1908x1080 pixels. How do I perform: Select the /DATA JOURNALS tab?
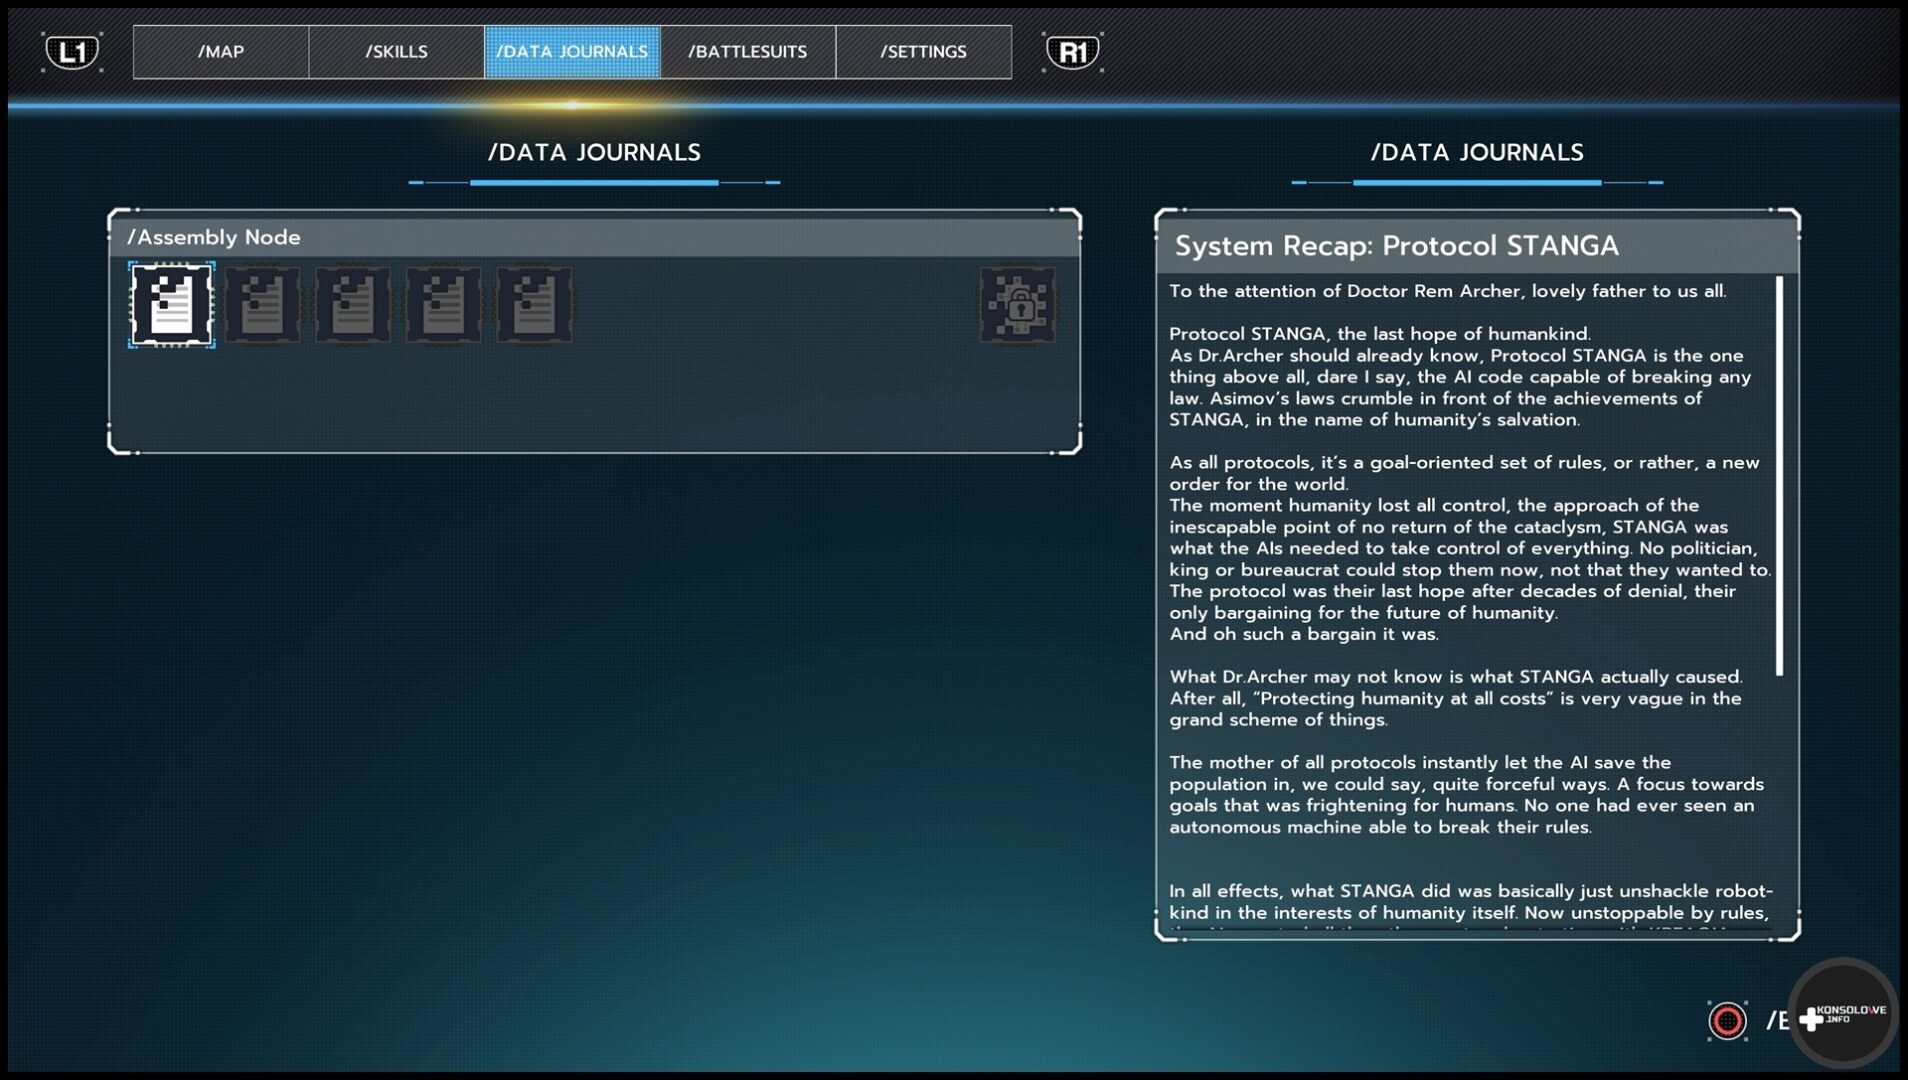click(572, 52)
